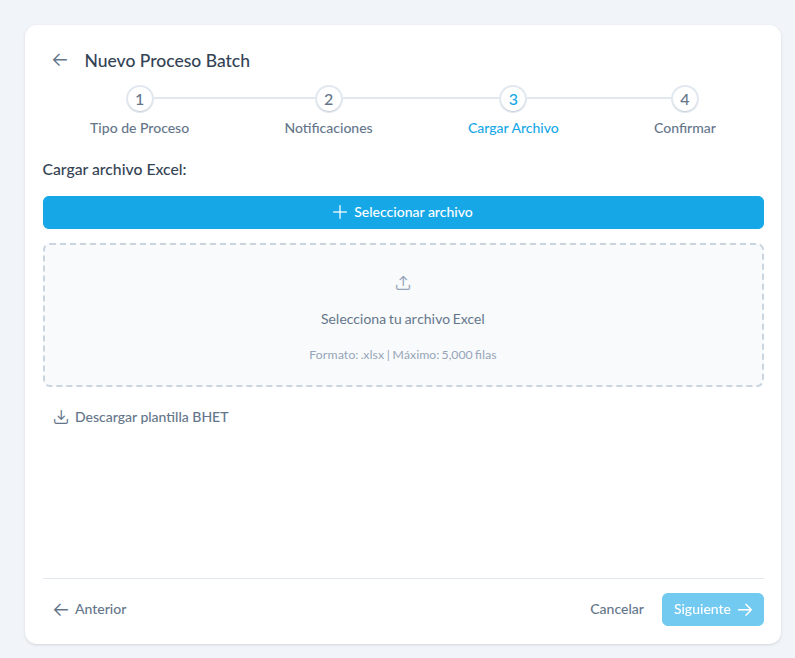Screen dimensions: 795x658
Task: Click the Cargar Archivo step label
Action: tap(513, 128)
